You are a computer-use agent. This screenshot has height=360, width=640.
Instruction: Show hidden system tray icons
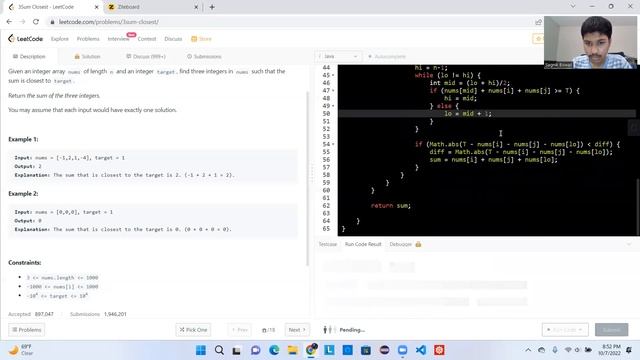tap(528, 350)
